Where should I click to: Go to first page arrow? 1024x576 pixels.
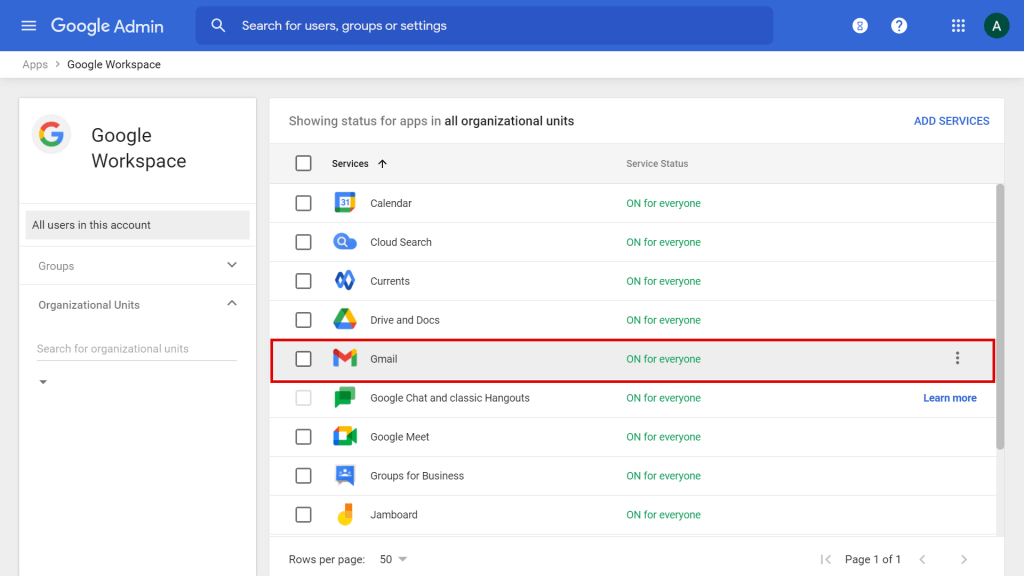click(x=826, y=559)
